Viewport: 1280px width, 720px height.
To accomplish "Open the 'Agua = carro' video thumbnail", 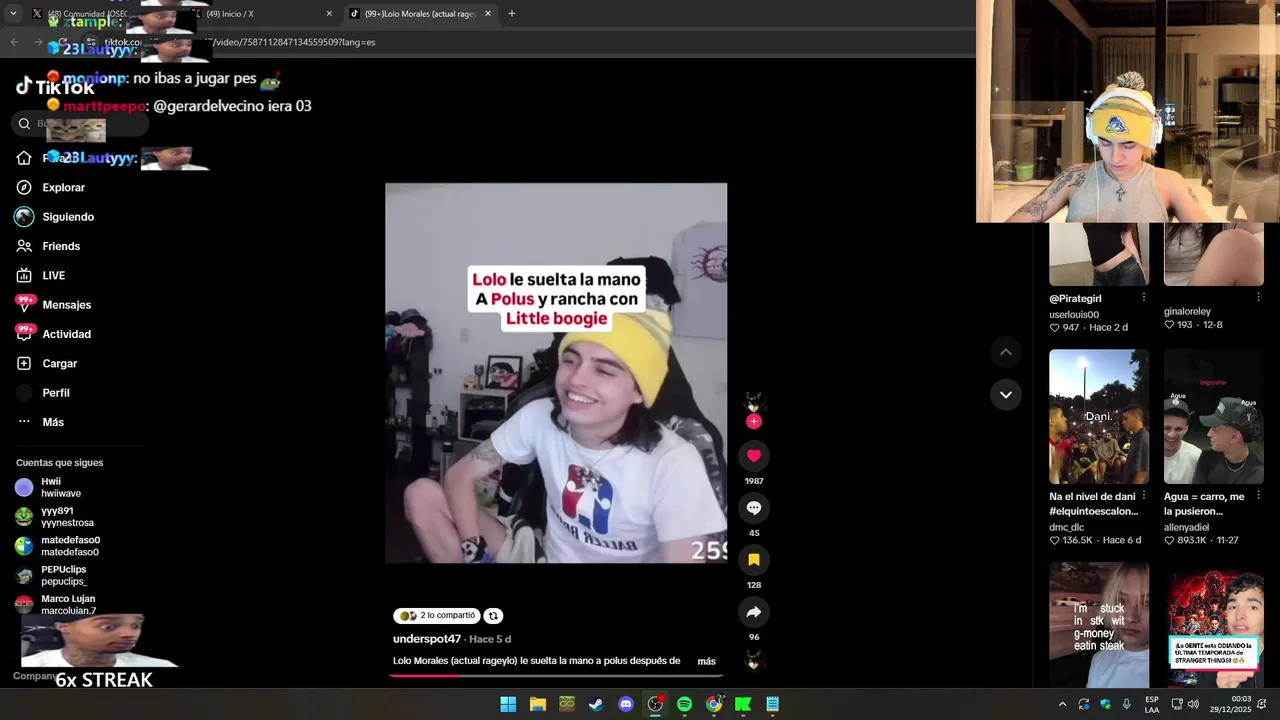I will pyautogui.click(x=1214, y=417).
